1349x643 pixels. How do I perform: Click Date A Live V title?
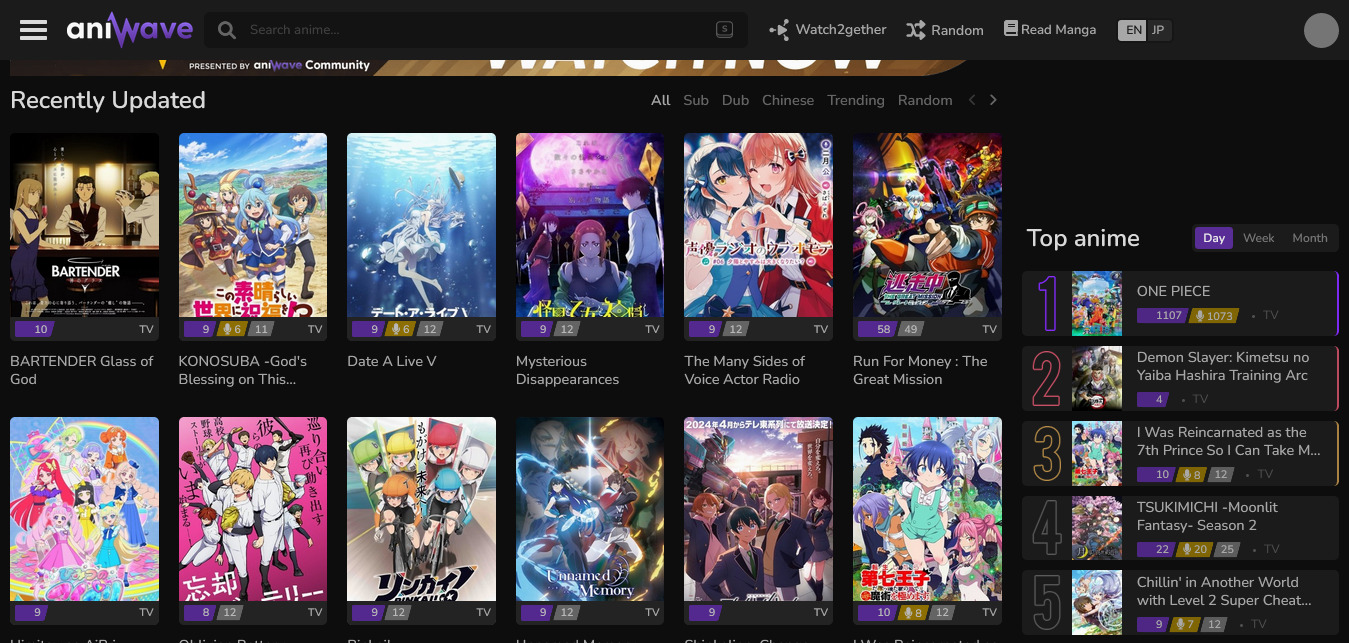[392, 361]
